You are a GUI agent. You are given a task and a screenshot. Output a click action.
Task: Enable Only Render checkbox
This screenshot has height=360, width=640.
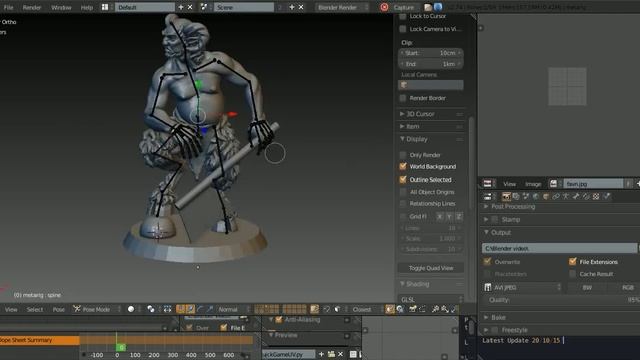[x=403, y=155]
